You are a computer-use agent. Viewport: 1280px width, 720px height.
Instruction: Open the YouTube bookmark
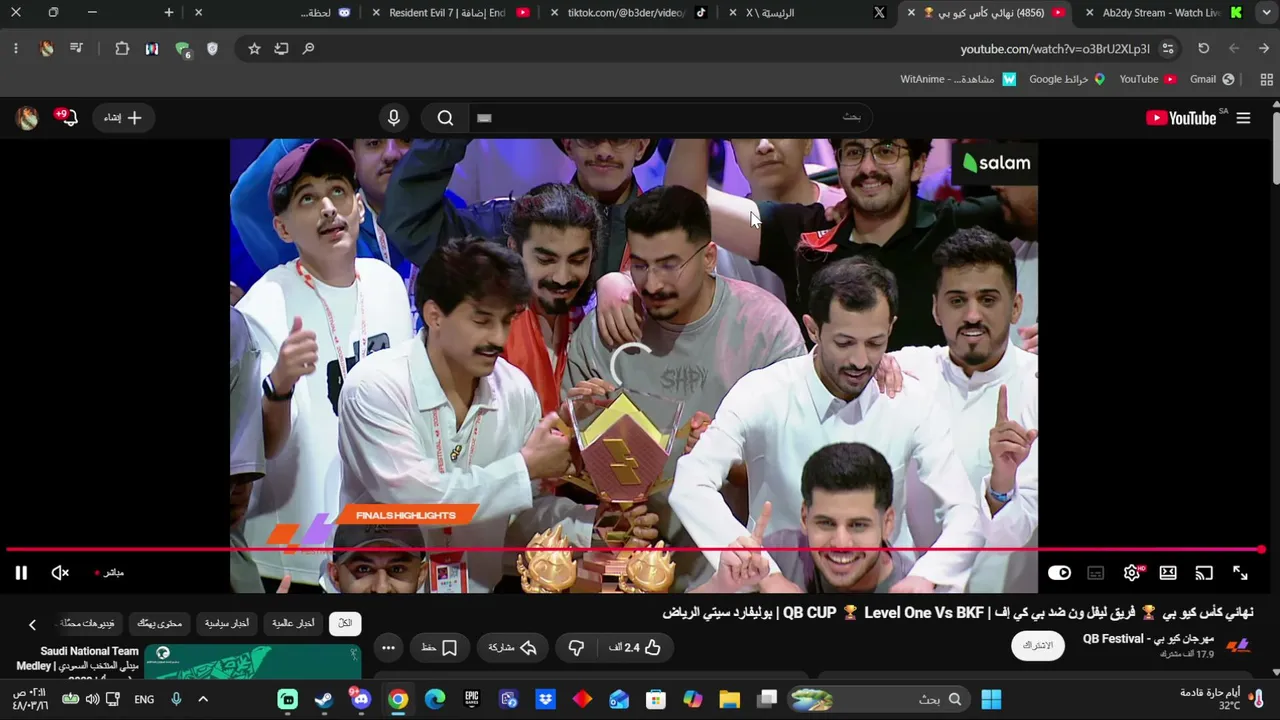[1148, 79]
